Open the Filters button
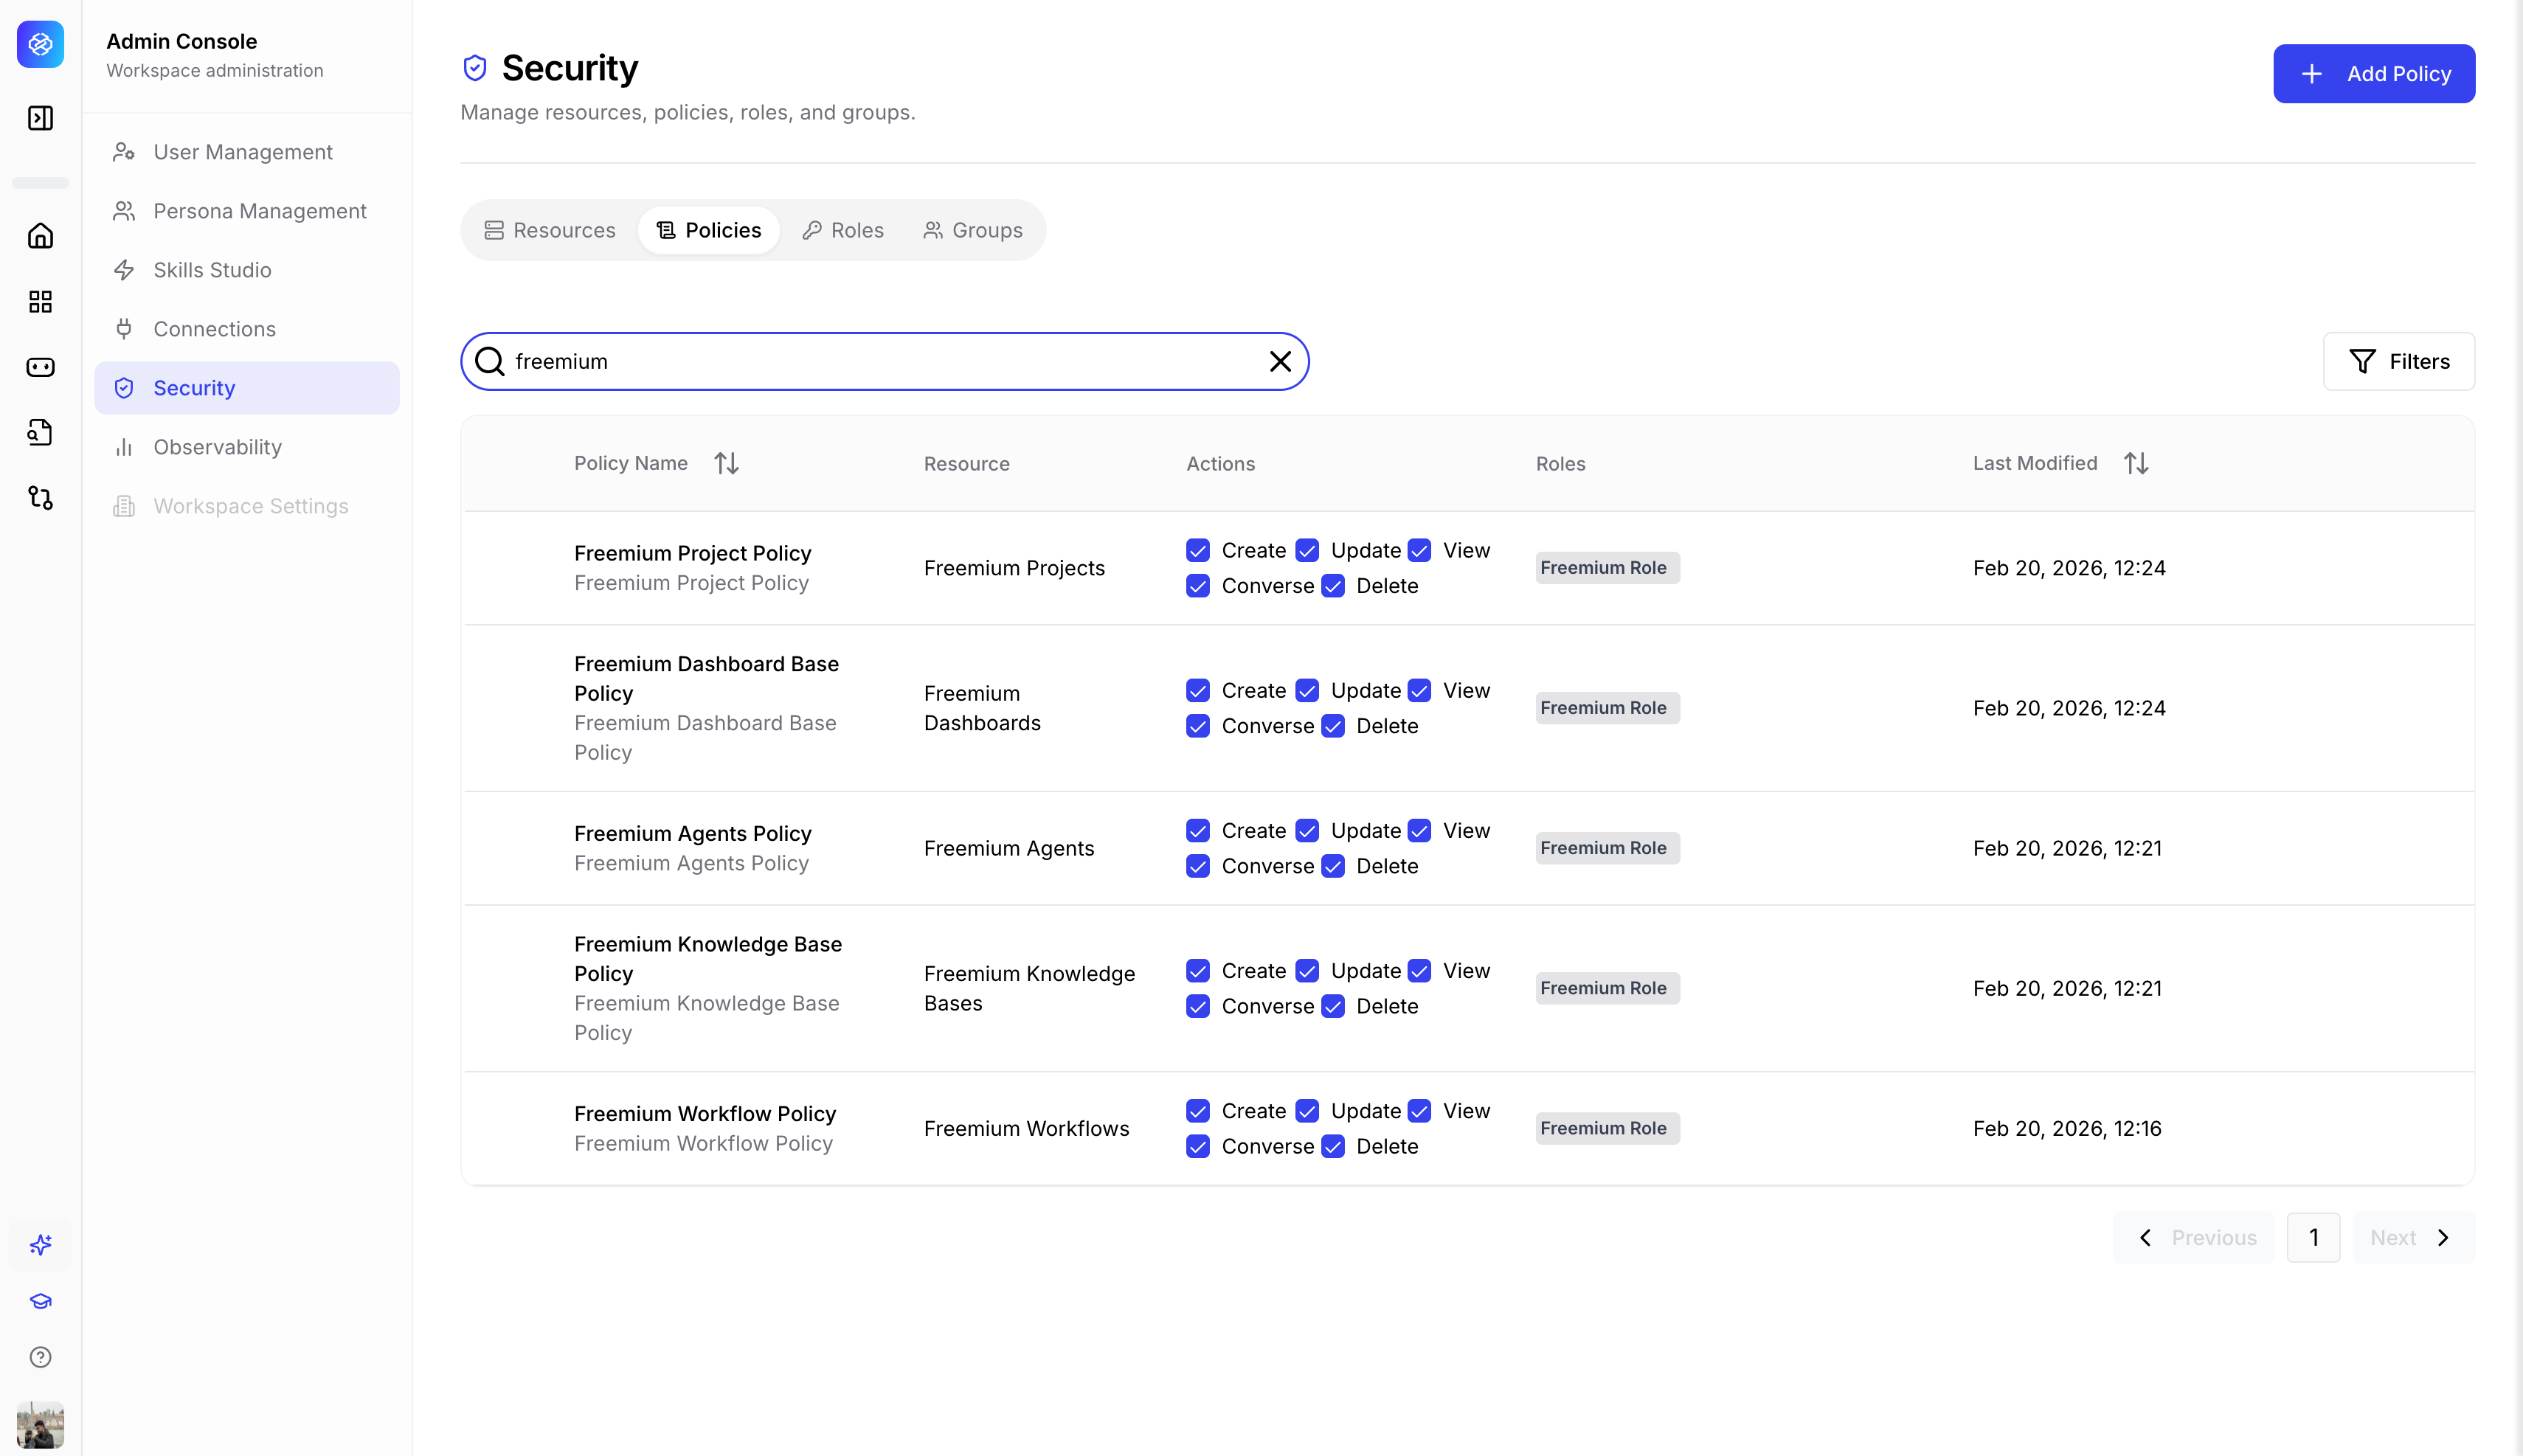Viewport: 2523px width, 1456px height. tap(2399, 361)
